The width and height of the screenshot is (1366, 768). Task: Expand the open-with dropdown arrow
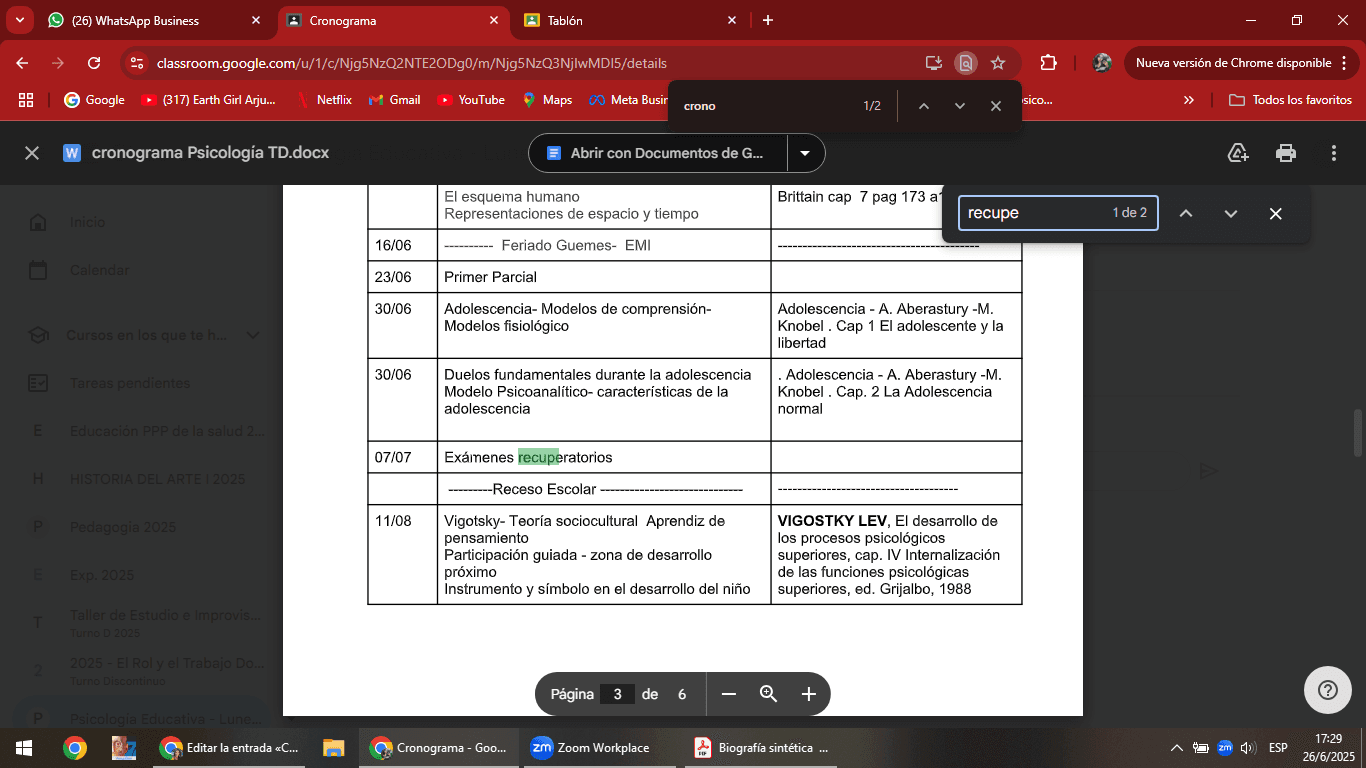(x=805, y=153)
